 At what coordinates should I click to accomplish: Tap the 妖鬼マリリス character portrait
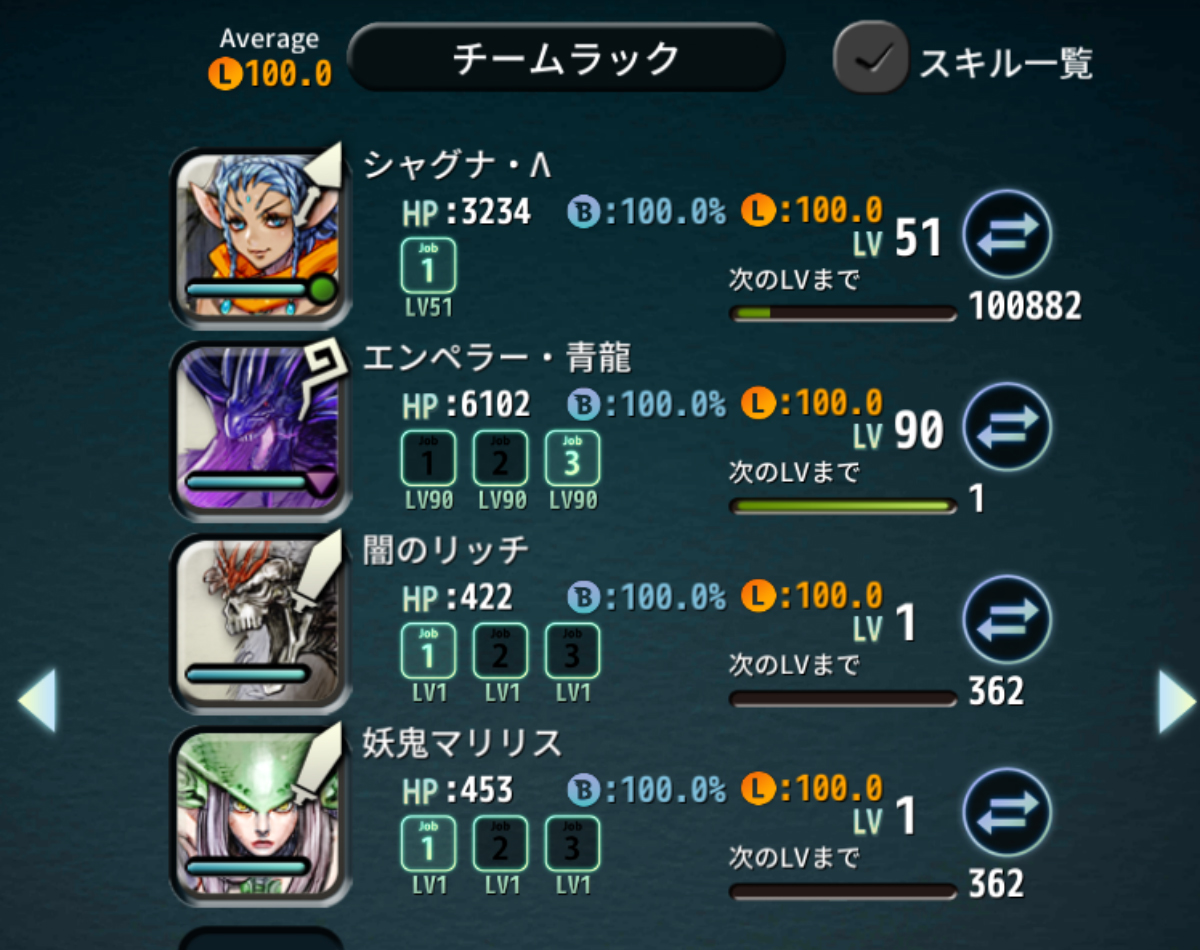click(x=258, y=814)
